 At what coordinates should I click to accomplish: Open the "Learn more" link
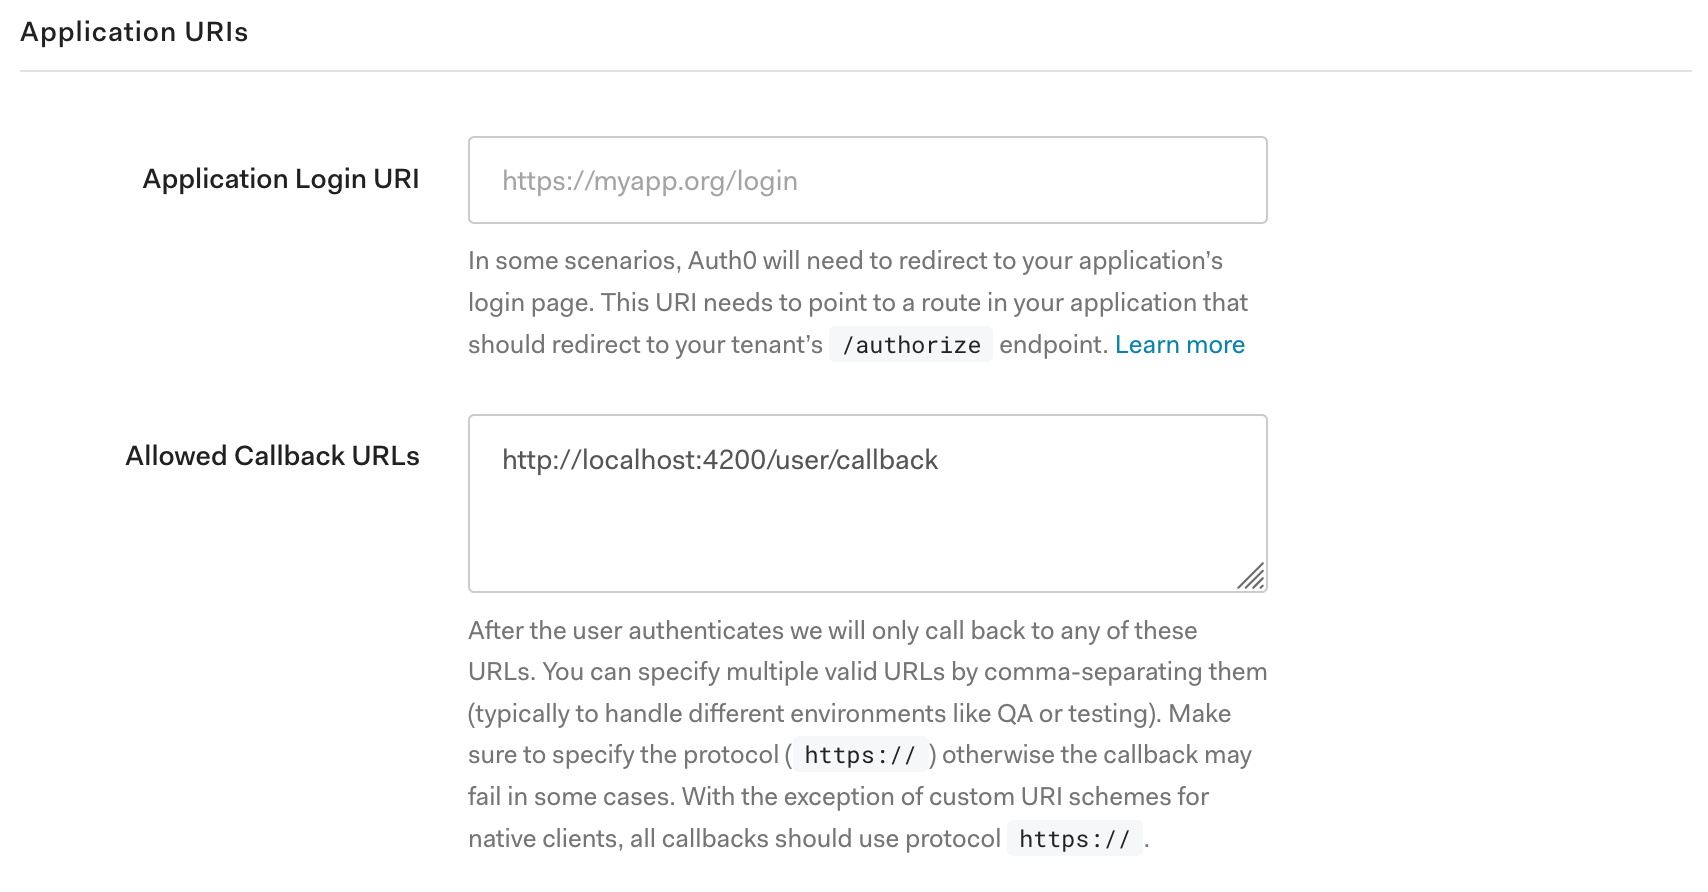tap(1180, 344)
